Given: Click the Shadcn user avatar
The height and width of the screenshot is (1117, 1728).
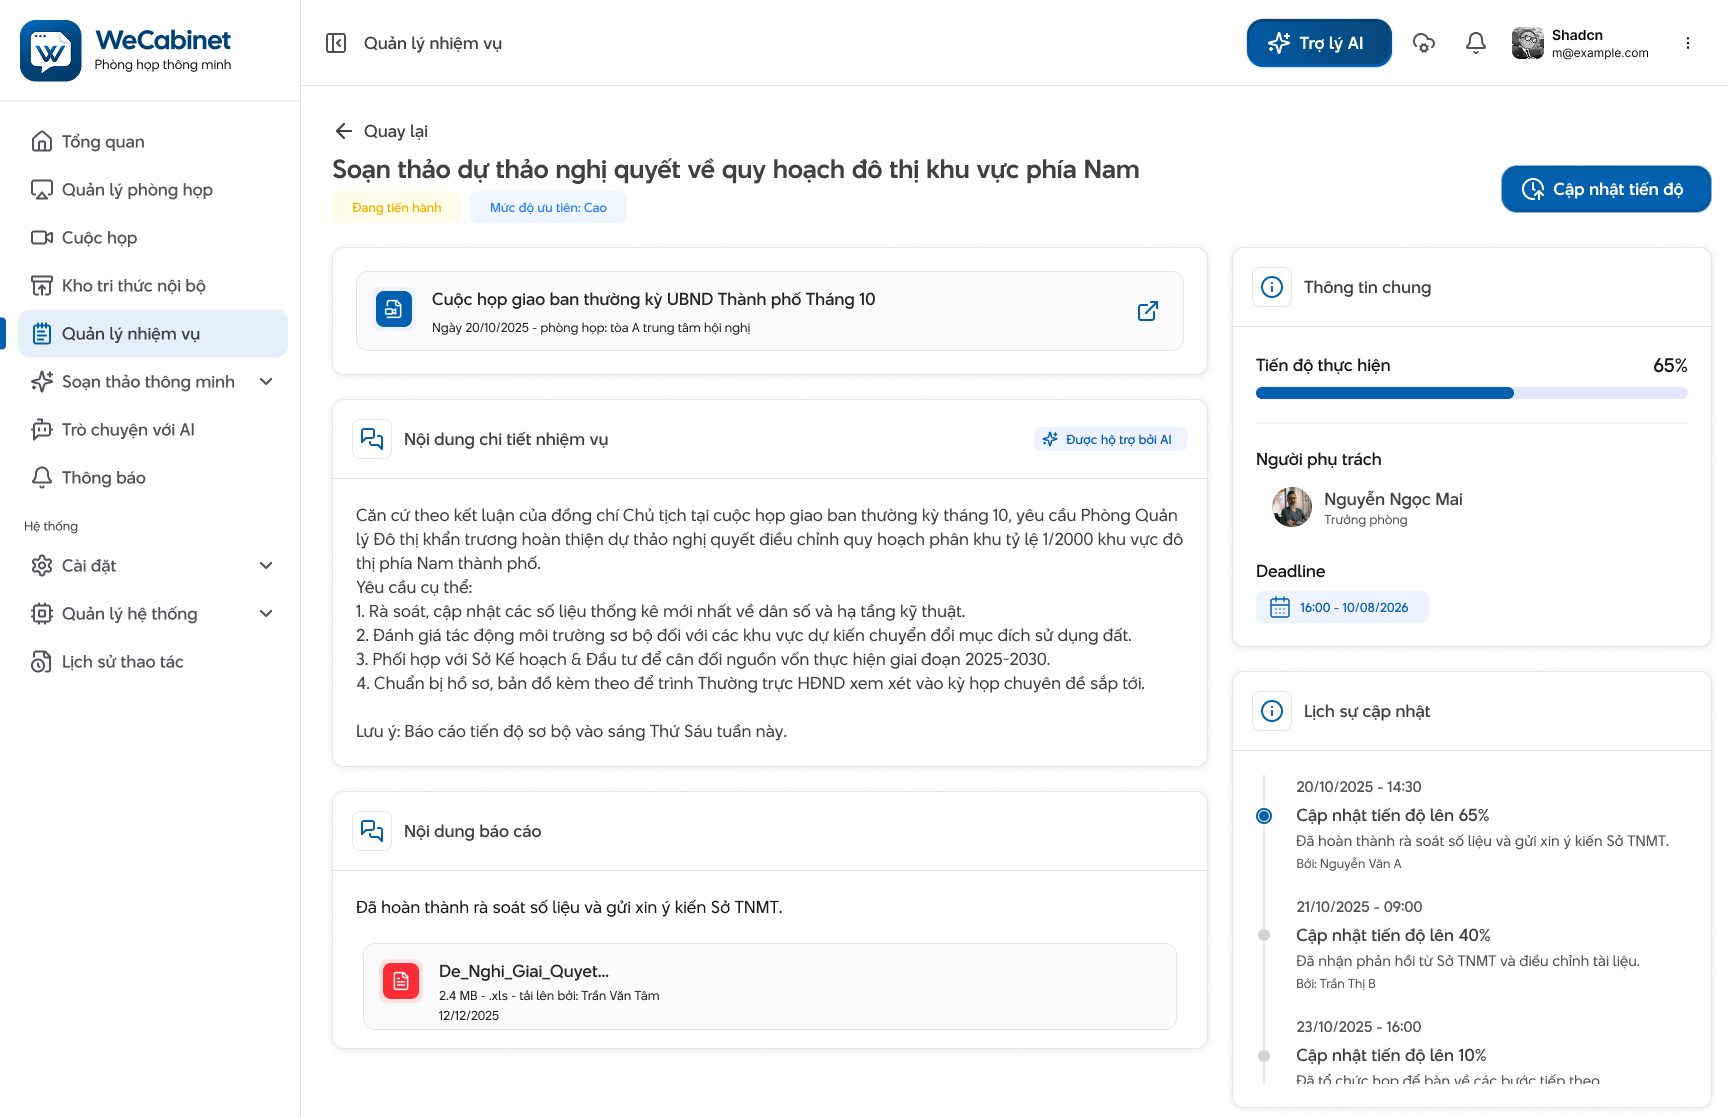Looking at the screenshot, I should coord(1528,43).
